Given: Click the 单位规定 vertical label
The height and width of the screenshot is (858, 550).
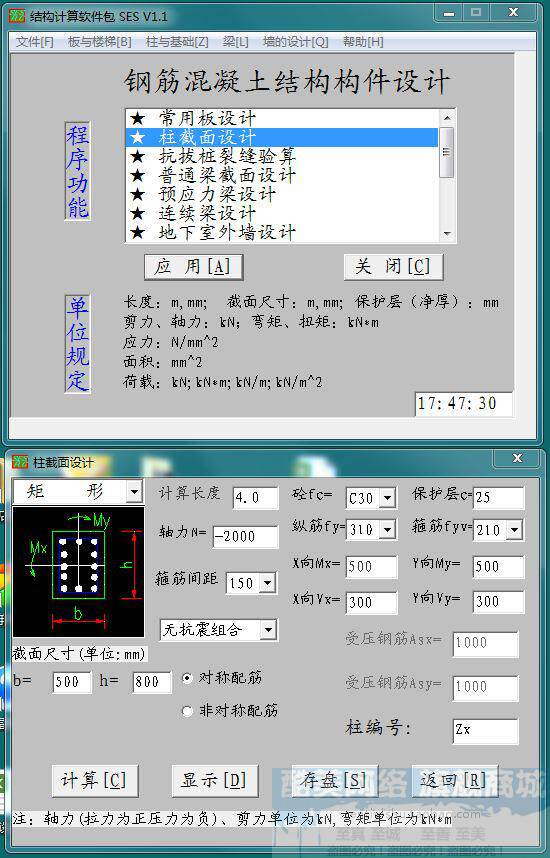Looking at the screenshot, I should click(x=77, y=344).
